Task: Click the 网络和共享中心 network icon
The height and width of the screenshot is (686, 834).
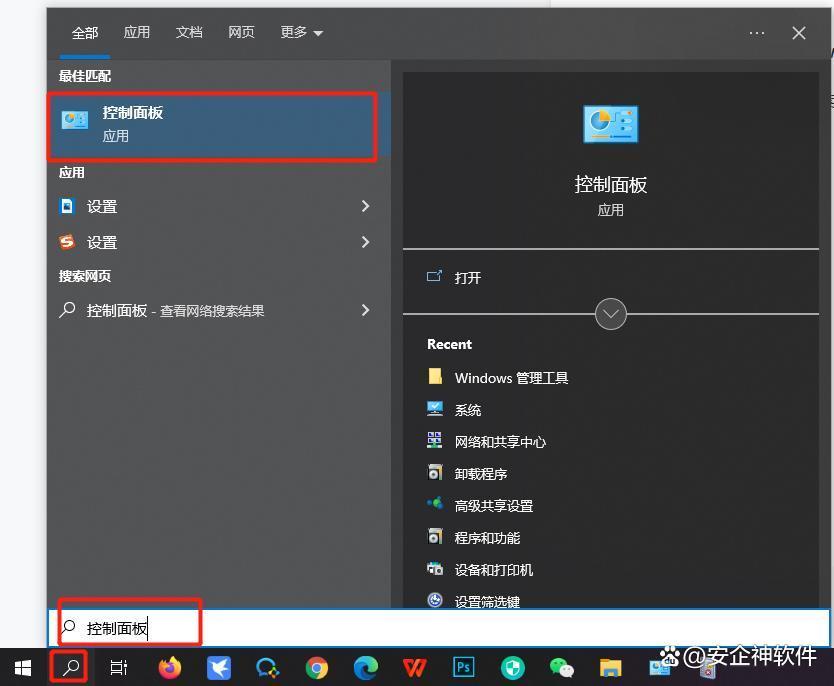Action: click(x=435, y=440)
